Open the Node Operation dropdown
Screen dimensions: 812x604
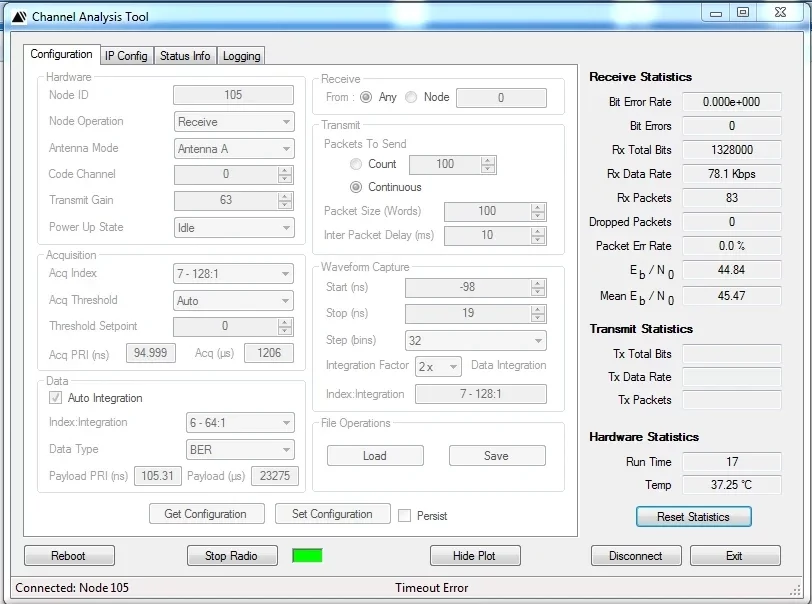pos(234,122)
